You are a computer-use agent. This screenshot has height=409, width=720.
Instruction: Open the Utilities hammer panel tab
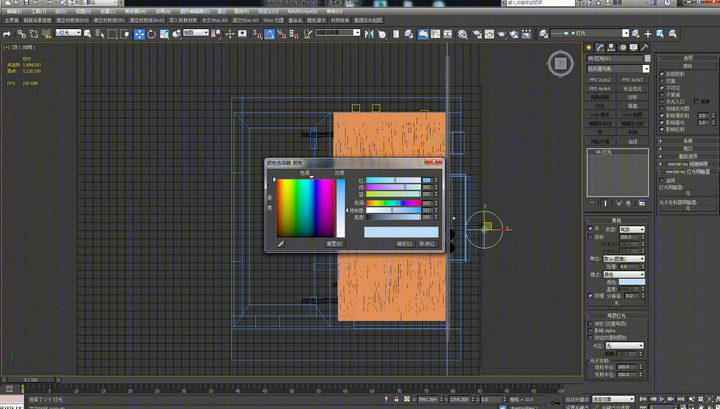644,48
